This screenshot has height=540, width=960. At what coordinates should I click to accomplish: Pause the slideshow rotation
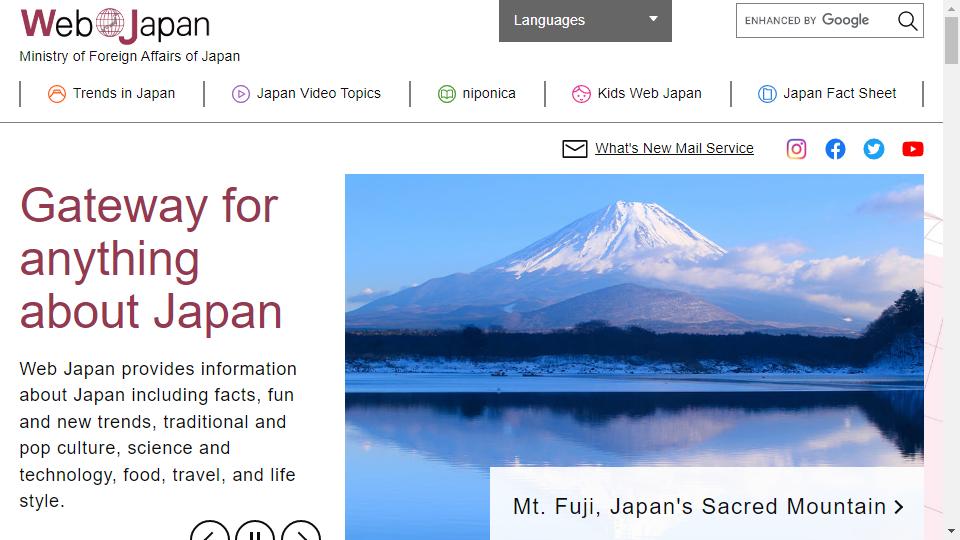(255, 530)
